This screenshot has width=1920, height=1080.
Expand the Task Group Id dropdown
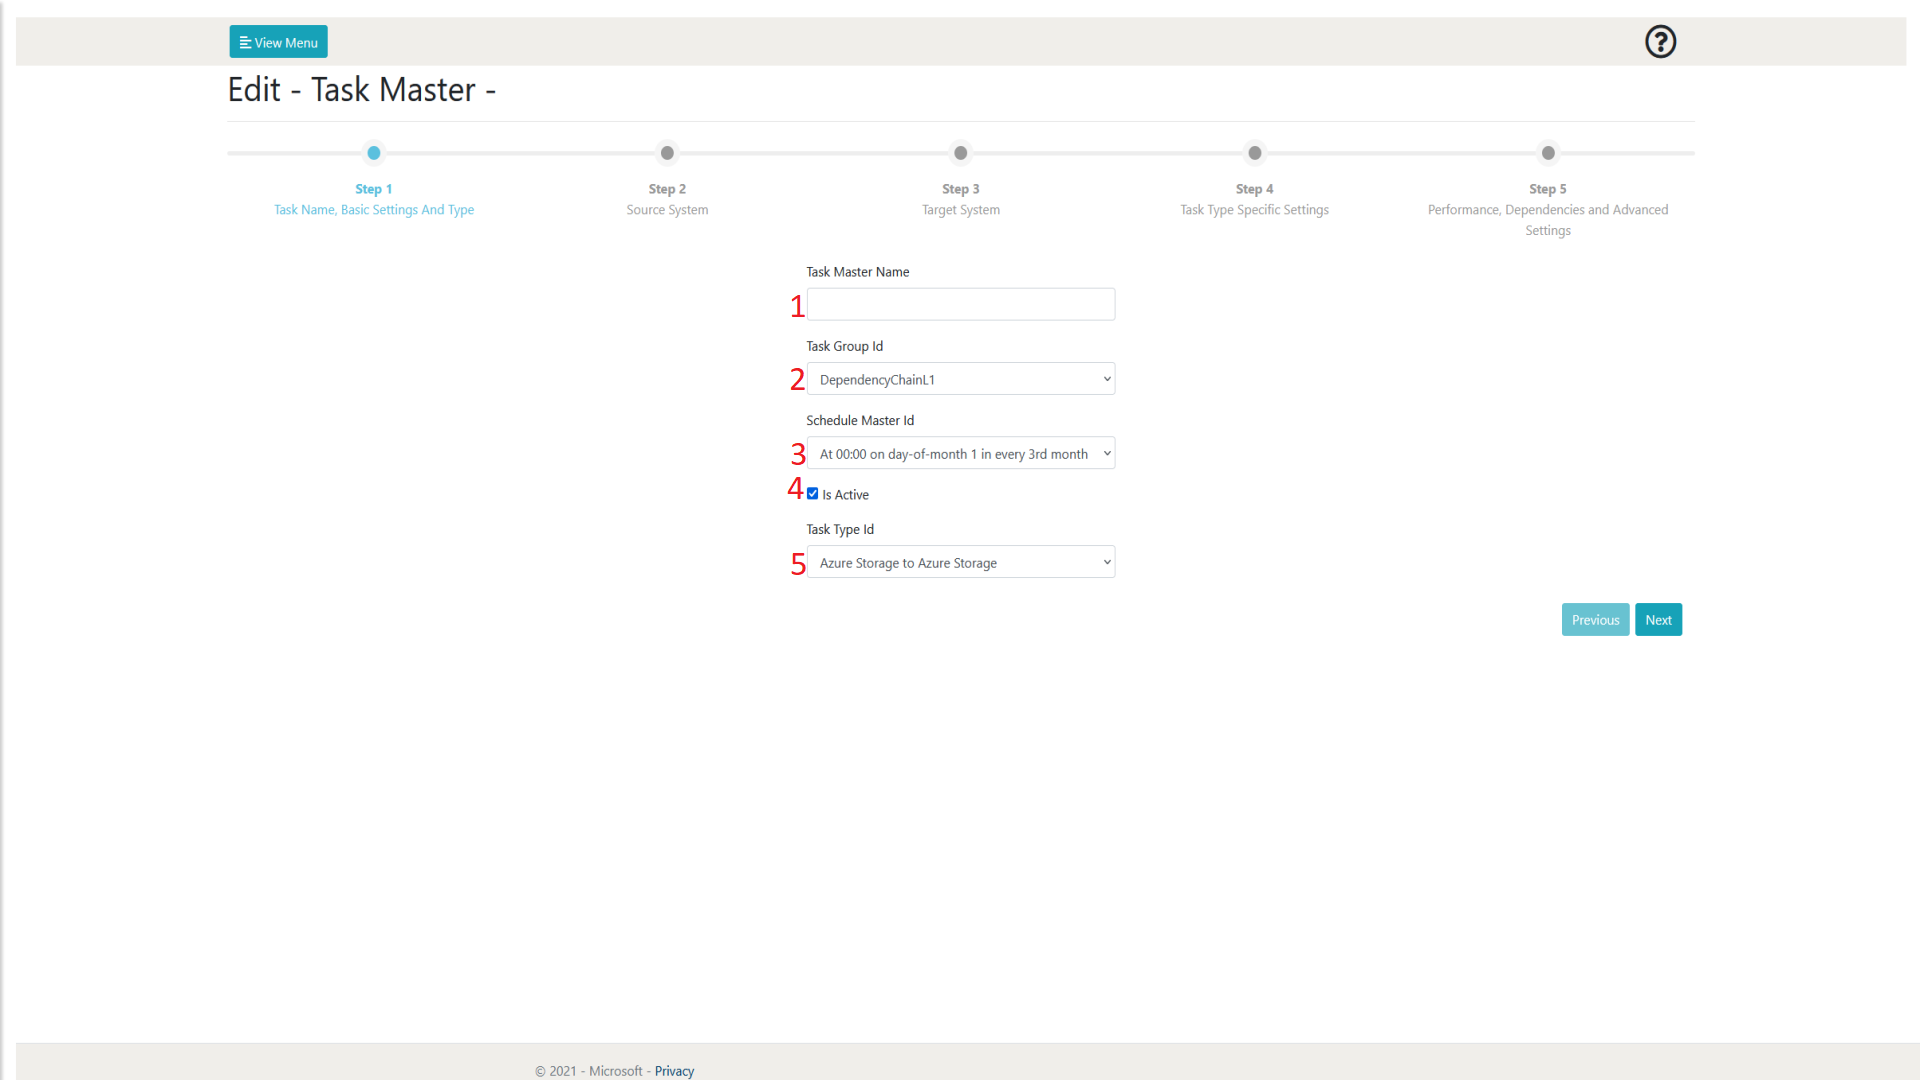tap(960, 379)
